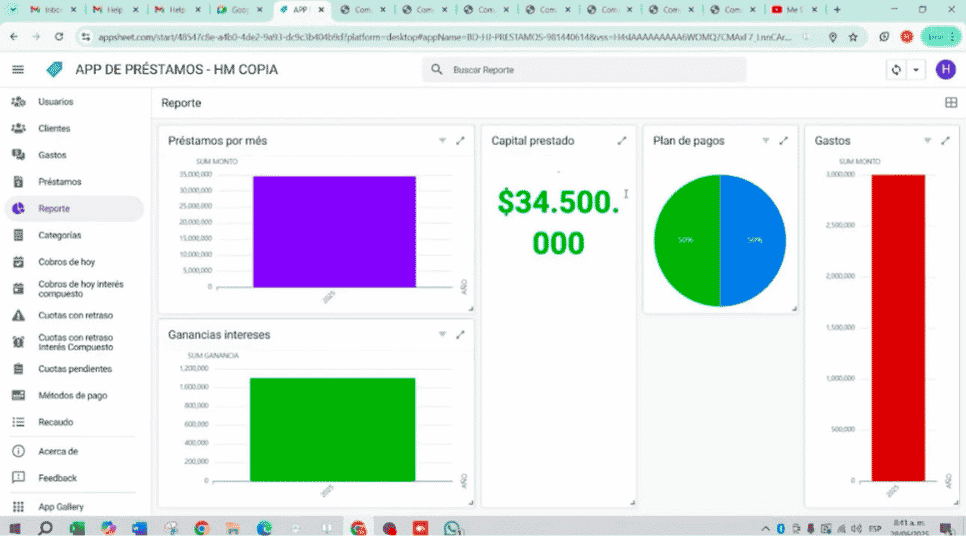The width and height of the screenshot is (966, 536).
Task: Click the App Gallery grid icon
Action: tap(18, 506)
